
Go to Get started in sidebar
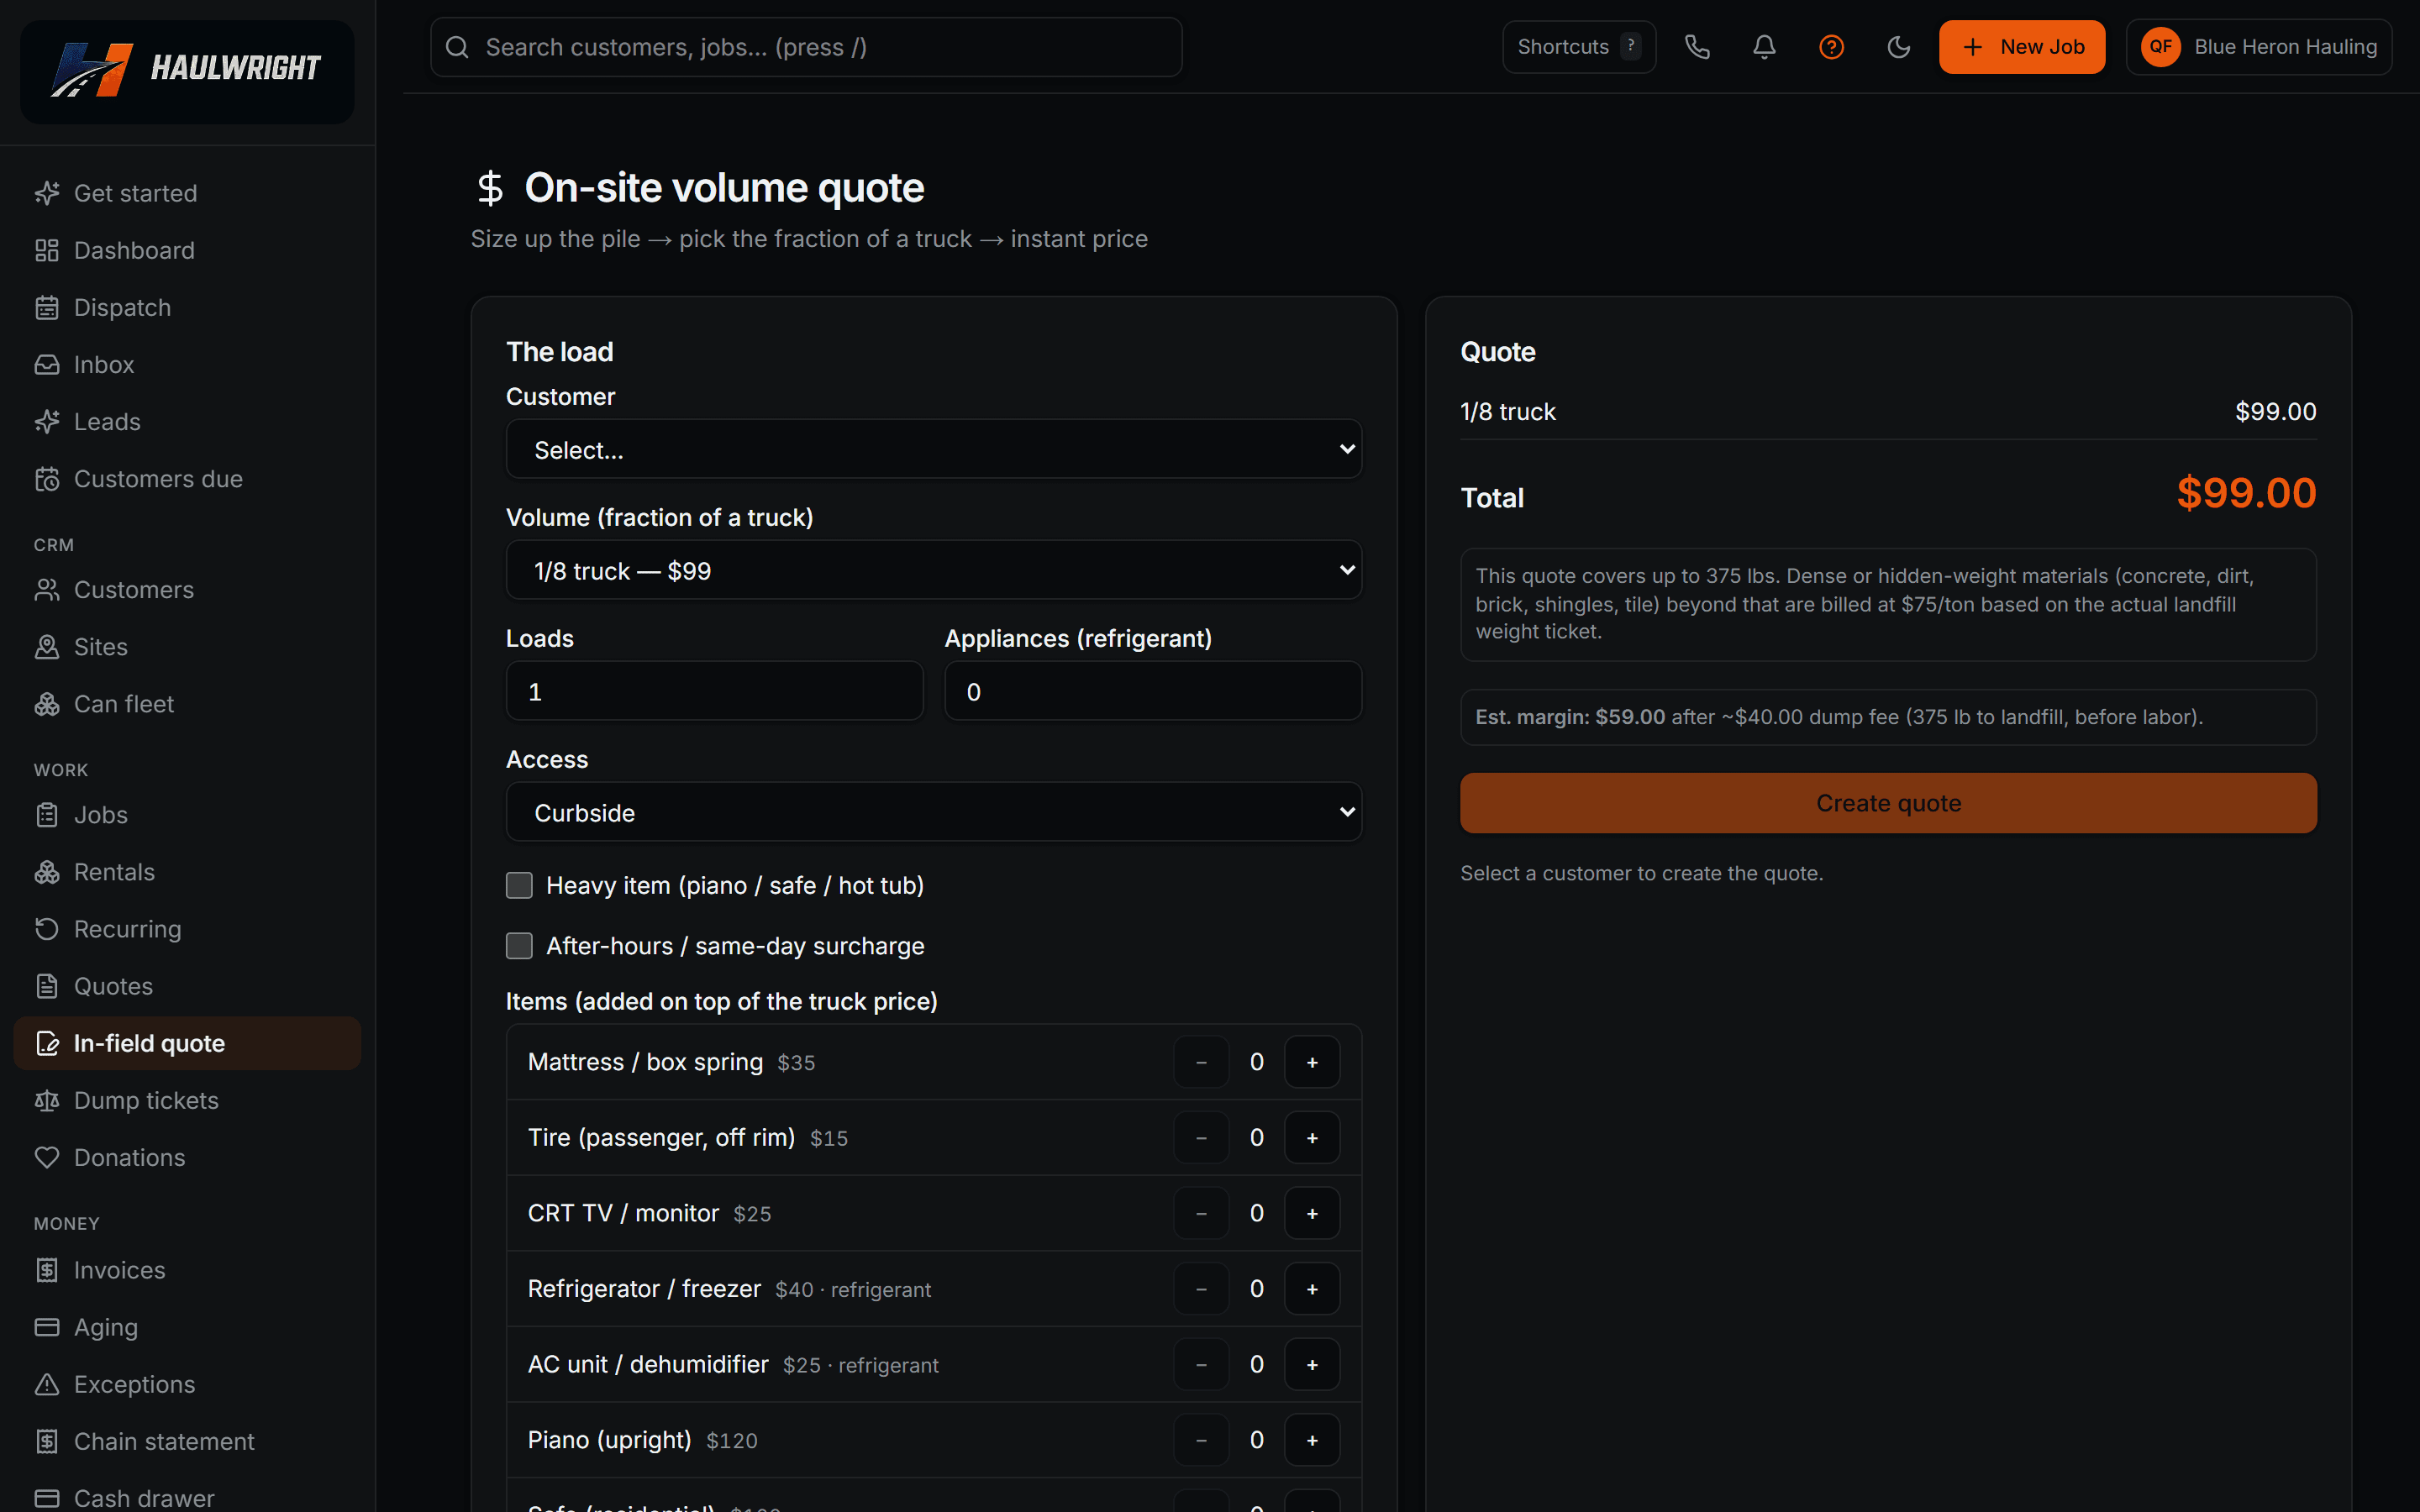pos(187,193)
